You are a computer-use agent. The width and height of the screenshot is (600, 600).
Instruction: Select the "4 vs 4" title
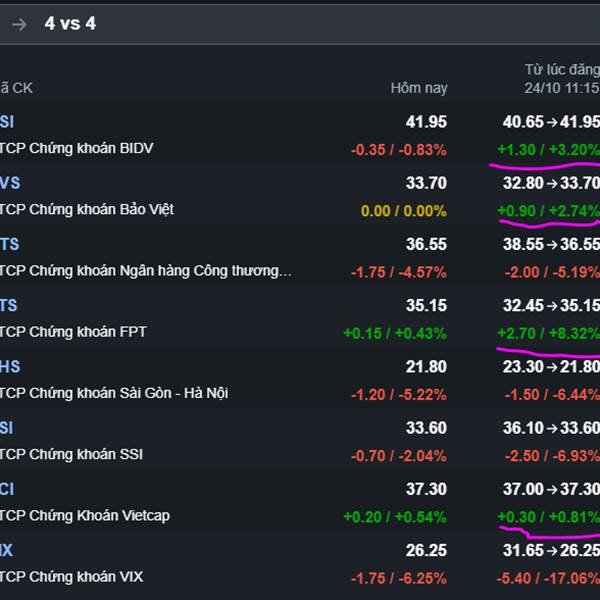[x=70, y=24]
